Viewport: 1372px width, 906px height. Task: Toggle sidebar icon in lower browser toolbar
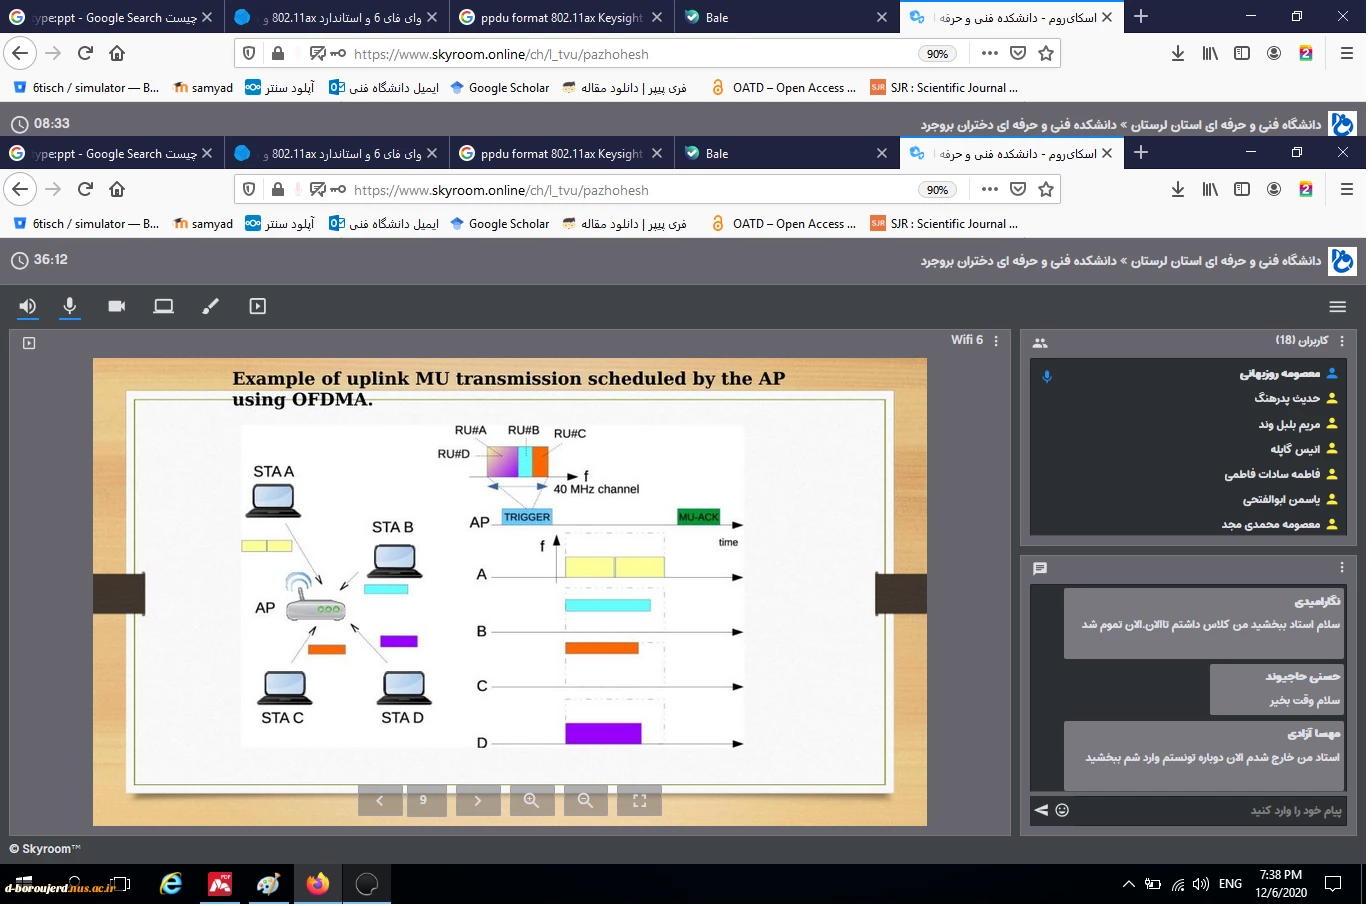pos(1242,190)
